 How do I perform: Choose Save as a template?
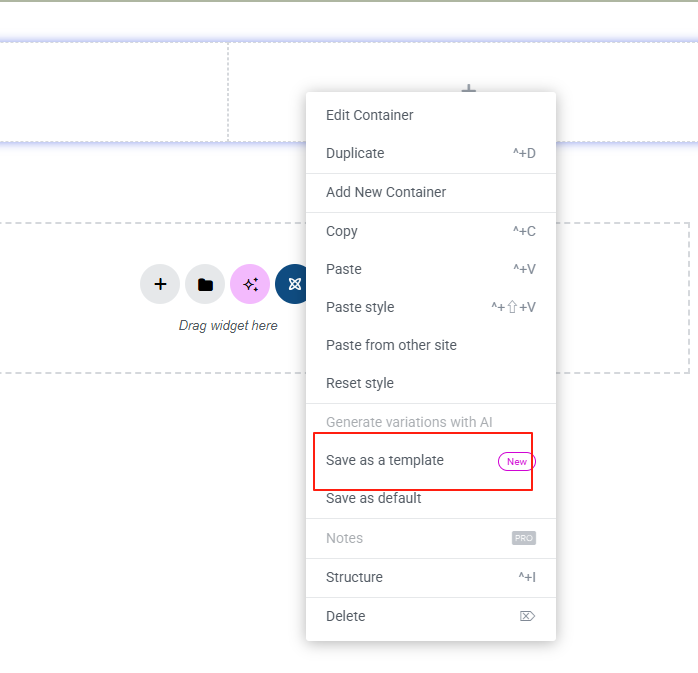tap(385, 460)
